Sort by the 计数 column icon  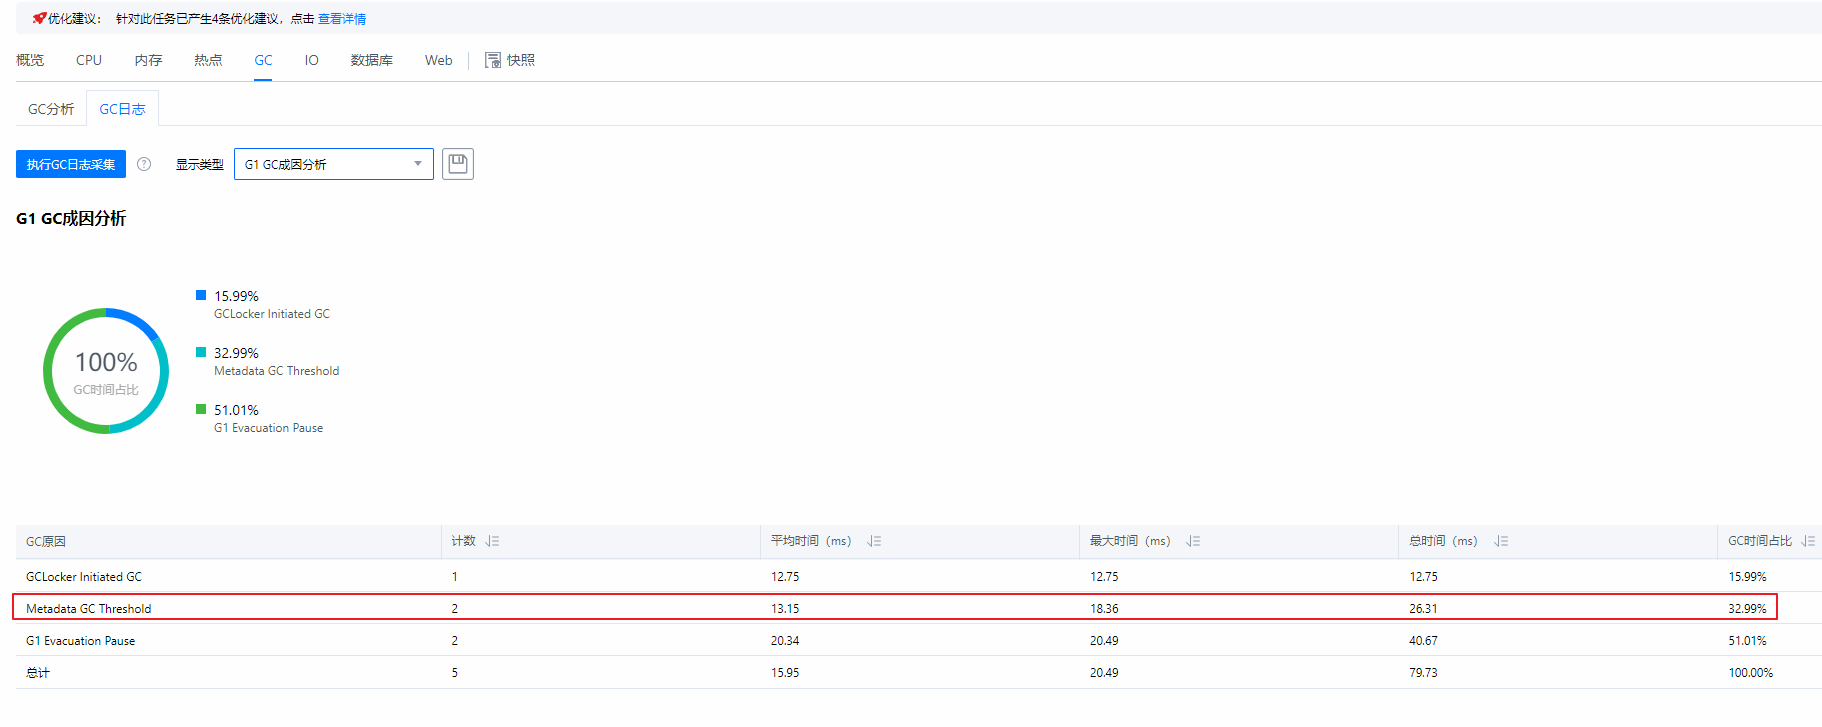[x=492, y=541]
